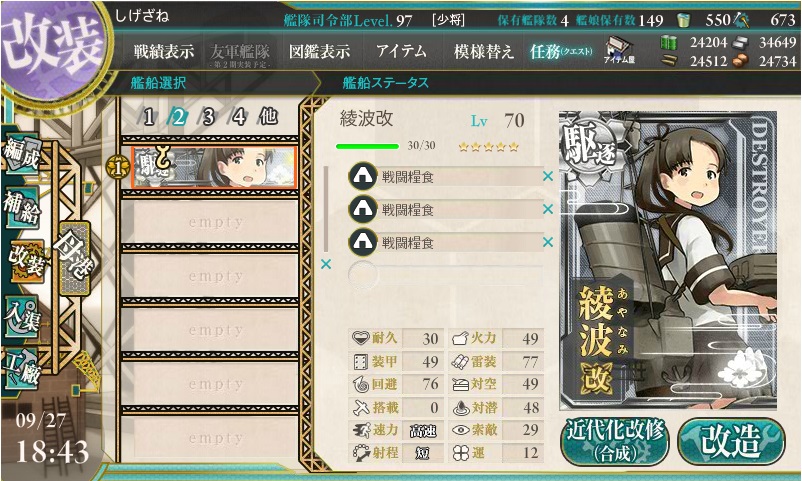Click the 近代化改修 modernization button
Image resolution: width=802 pixels, height=481 pixels.
pyautogui.click(x=615, y=442)
